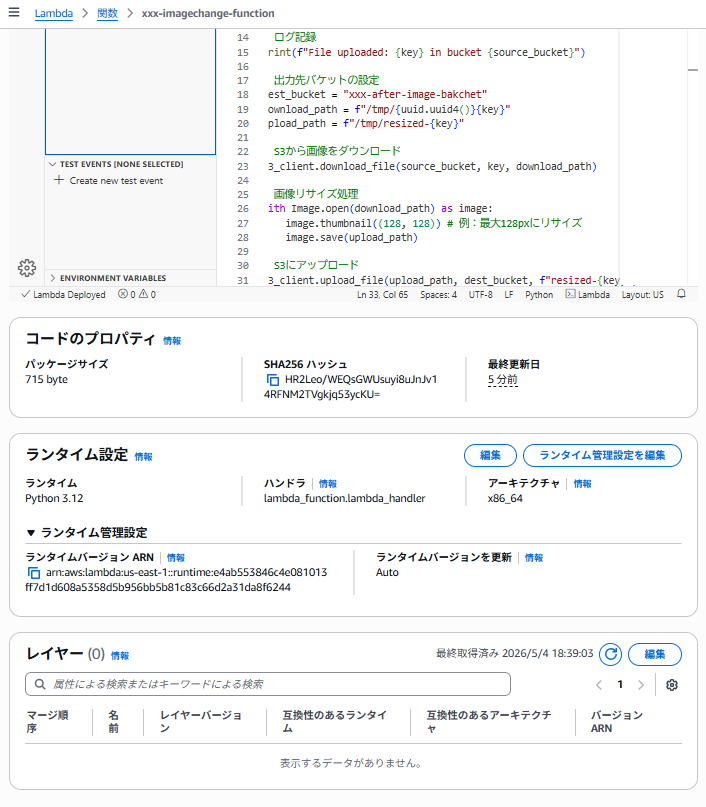Copy the SHA256 hash value

pyautogui.click(x=272, y=380)
